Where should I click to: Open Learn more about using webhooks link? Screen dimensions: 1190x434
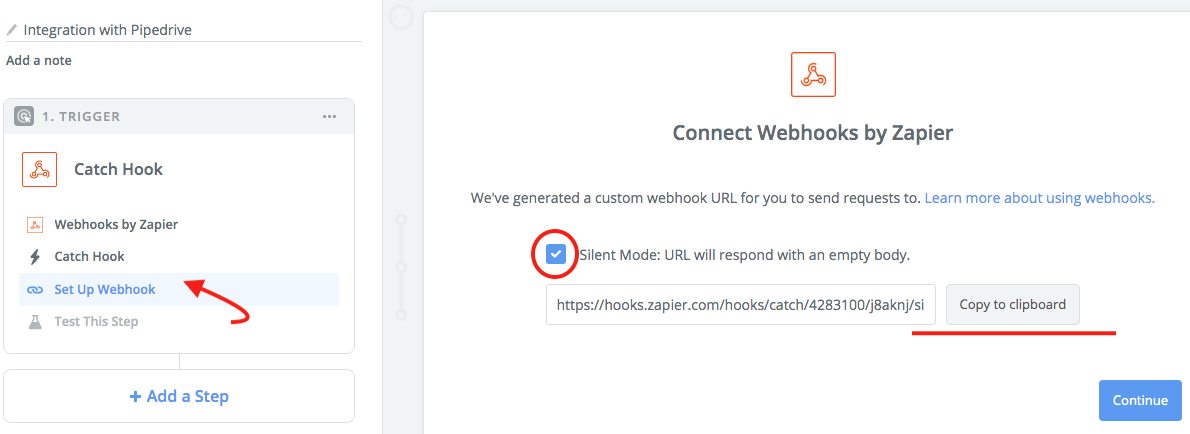(1040, 198)
